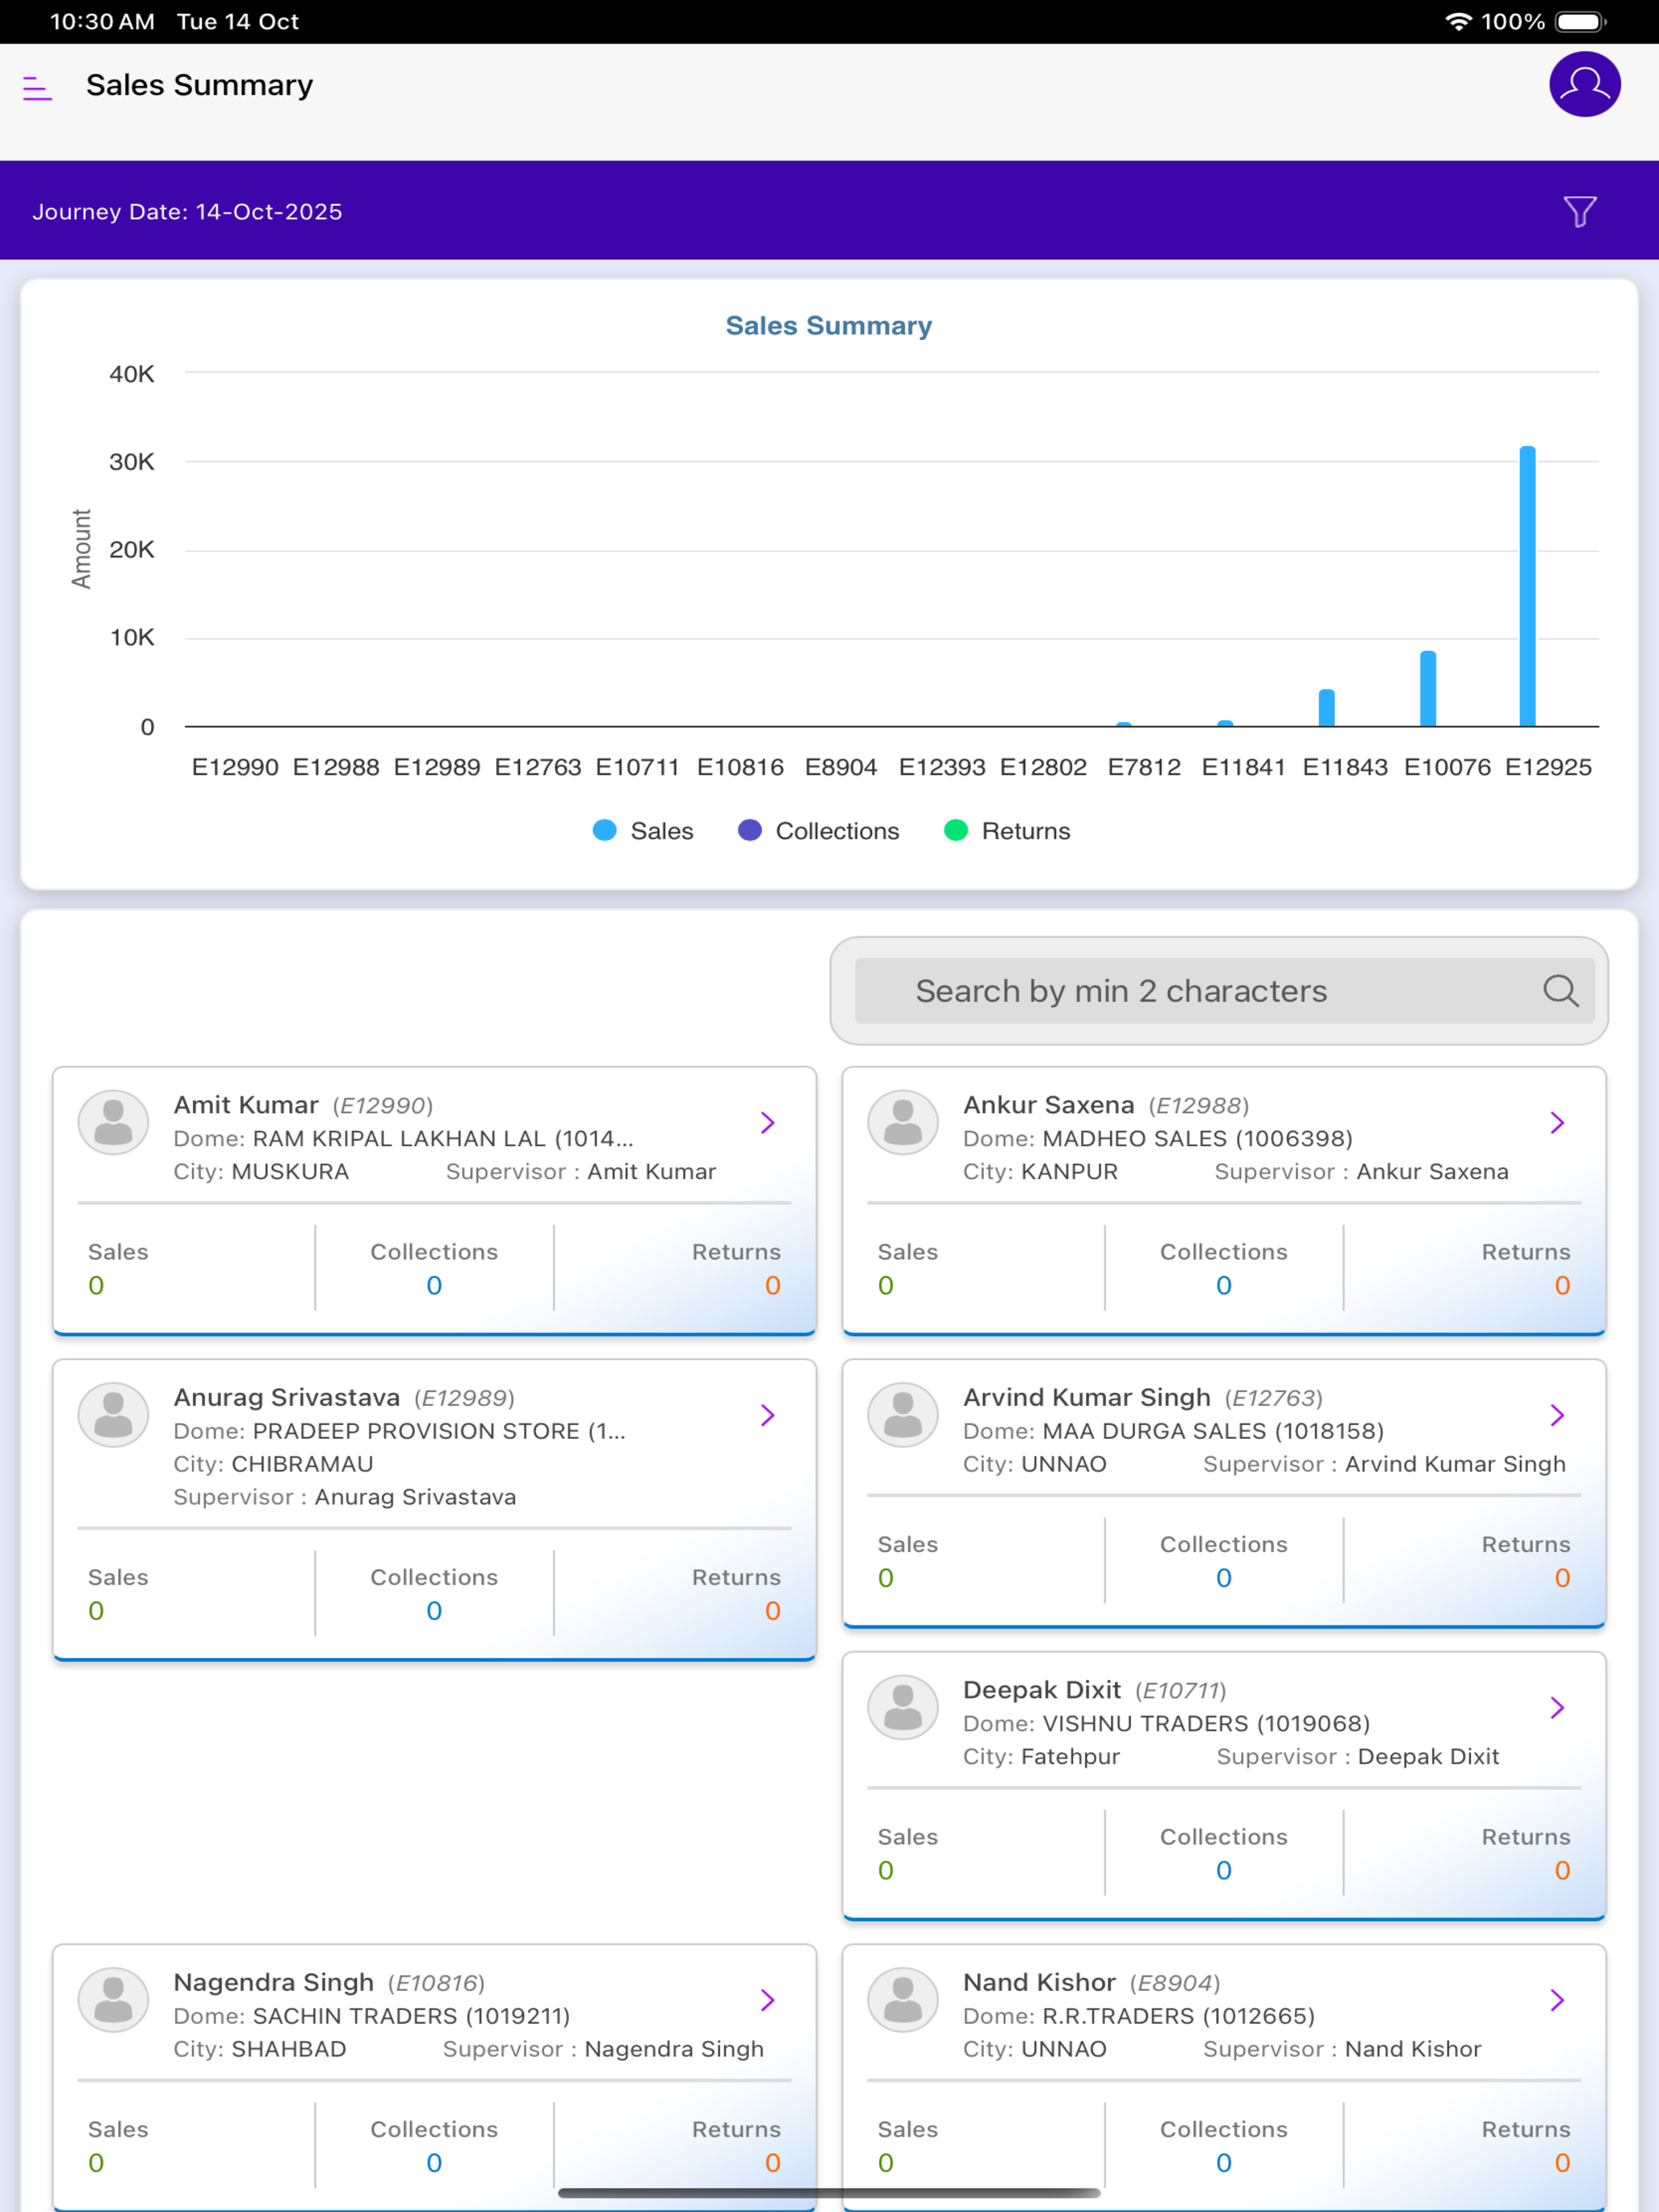Open Deepak Dixit's name link
Screen dimensions: 1659x2212
point(1041,1689)
